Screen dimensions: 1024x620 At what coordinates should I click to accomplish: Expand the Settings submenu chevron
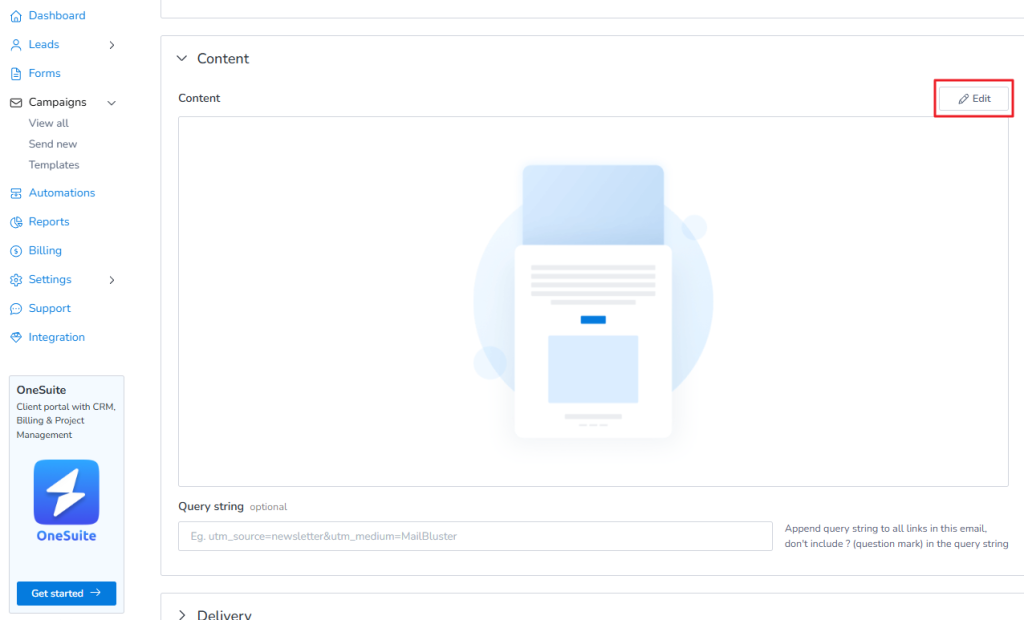point(112,280)
